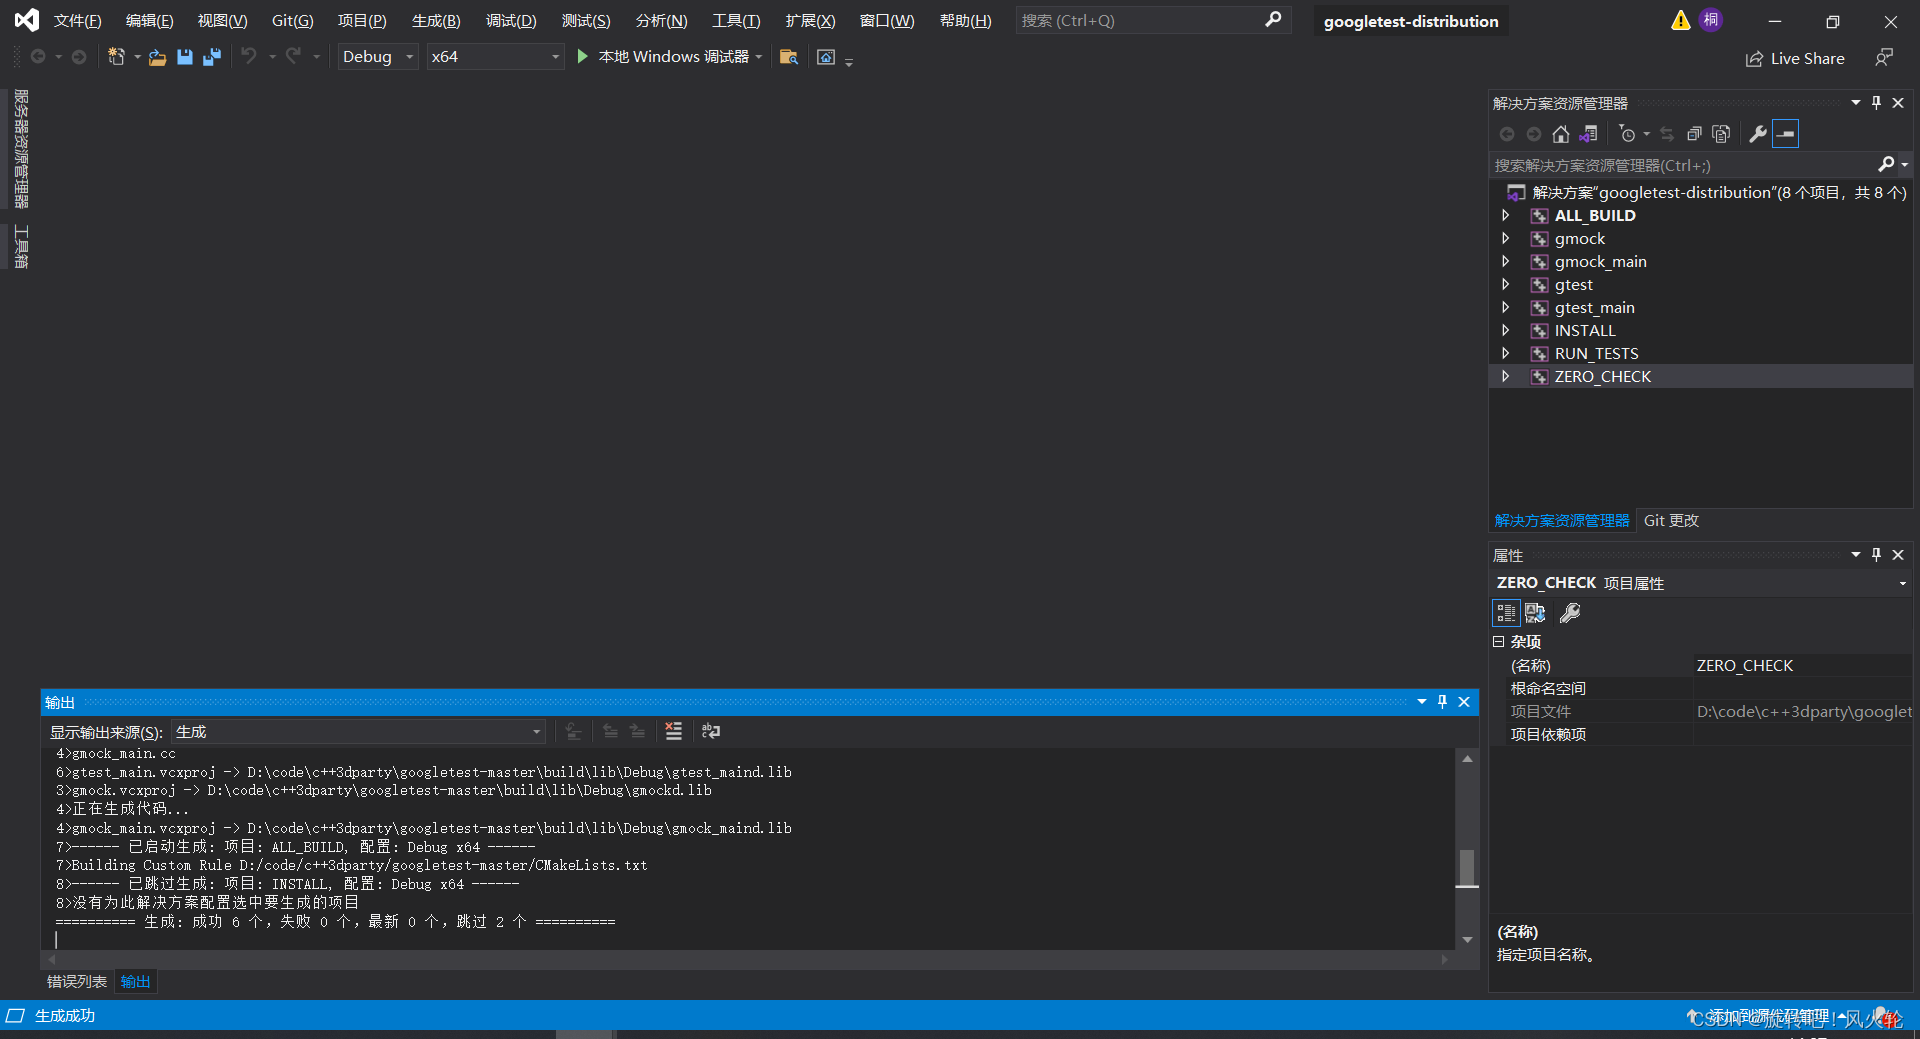Viewport: 1920px width, 1039px height.
Task: Open the 工具箱 side tab
Action: coord(20,247)
